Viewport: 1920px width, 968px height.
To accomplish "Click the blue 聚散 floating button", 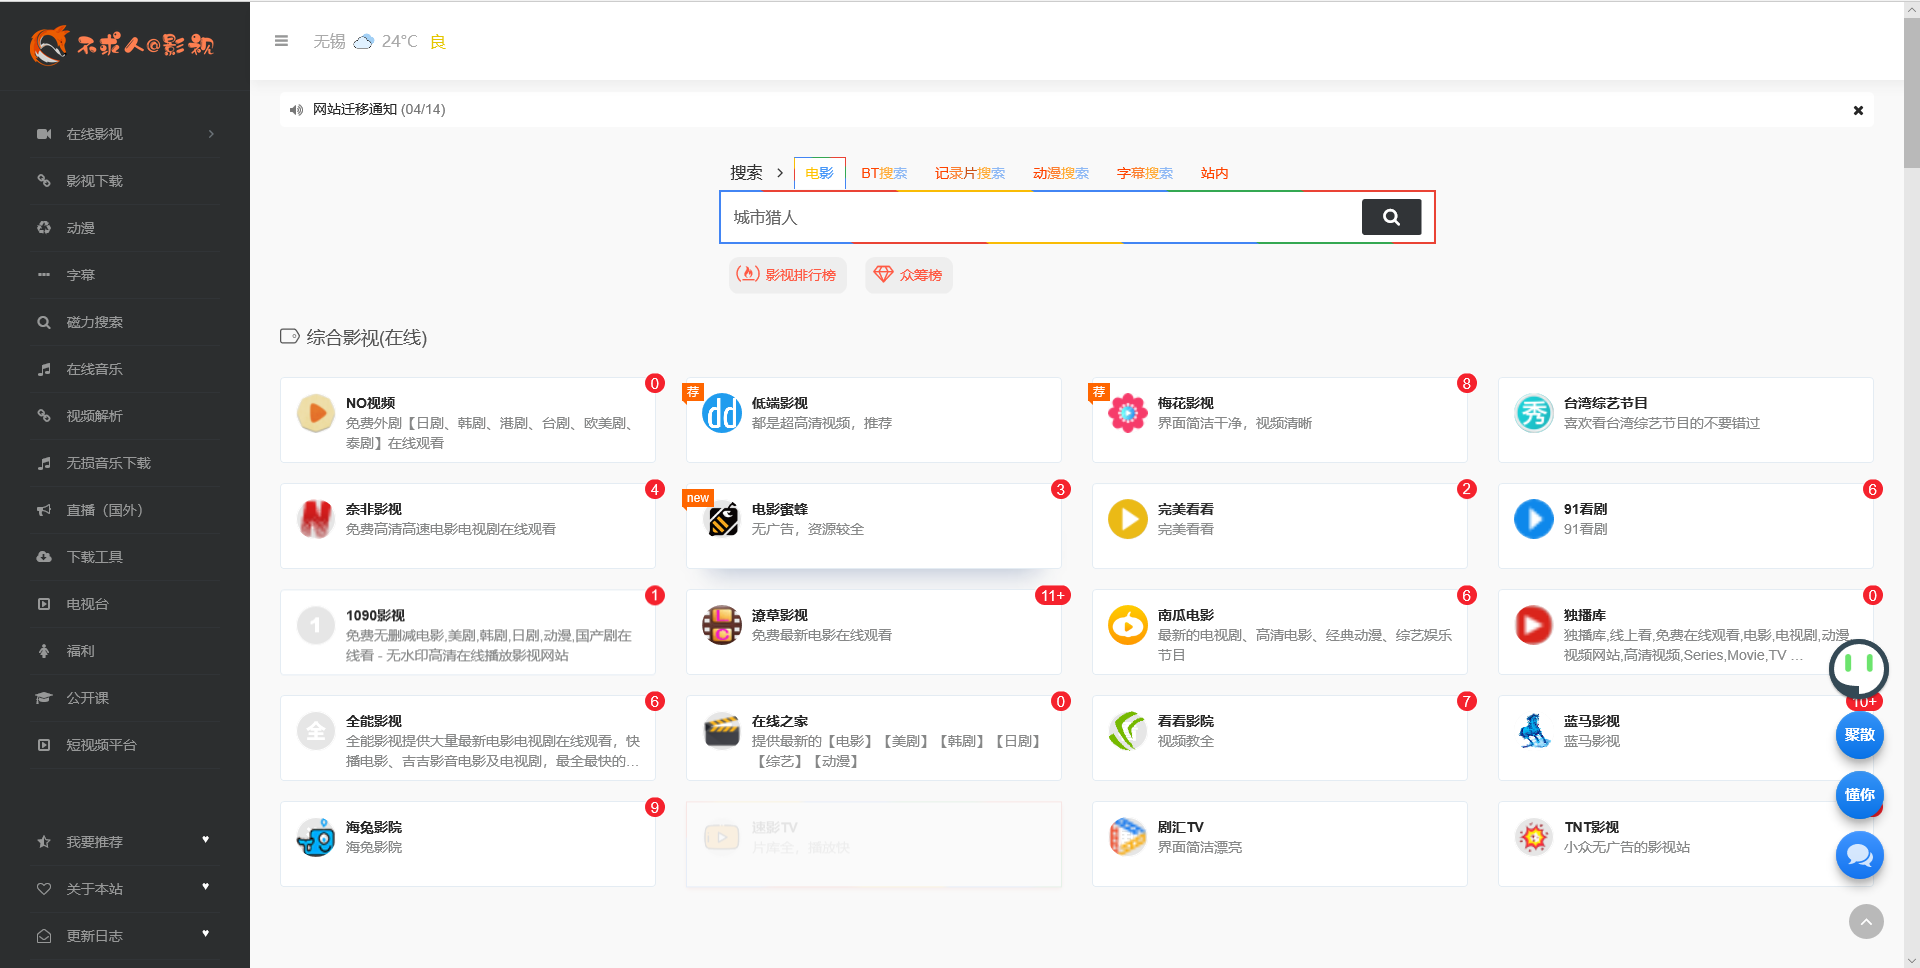I will tap(1860, 735).
